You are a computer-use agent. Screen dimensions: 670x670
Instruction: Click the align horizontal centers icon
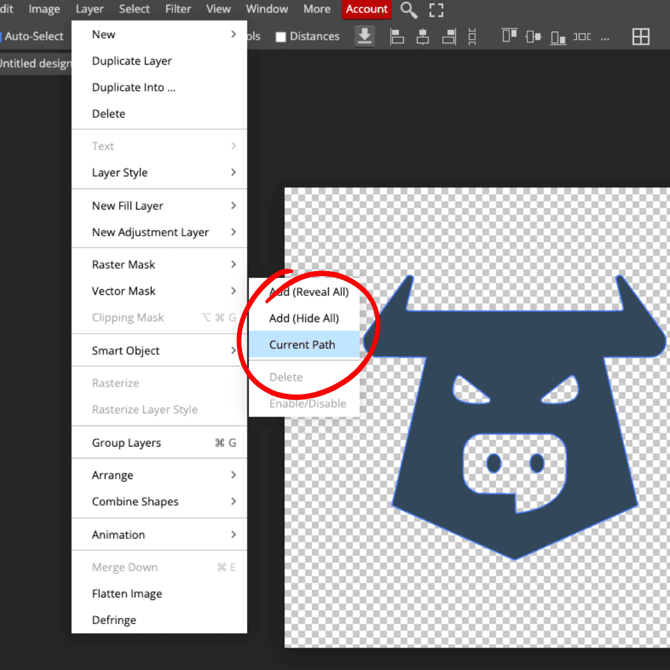click(422, 37)
